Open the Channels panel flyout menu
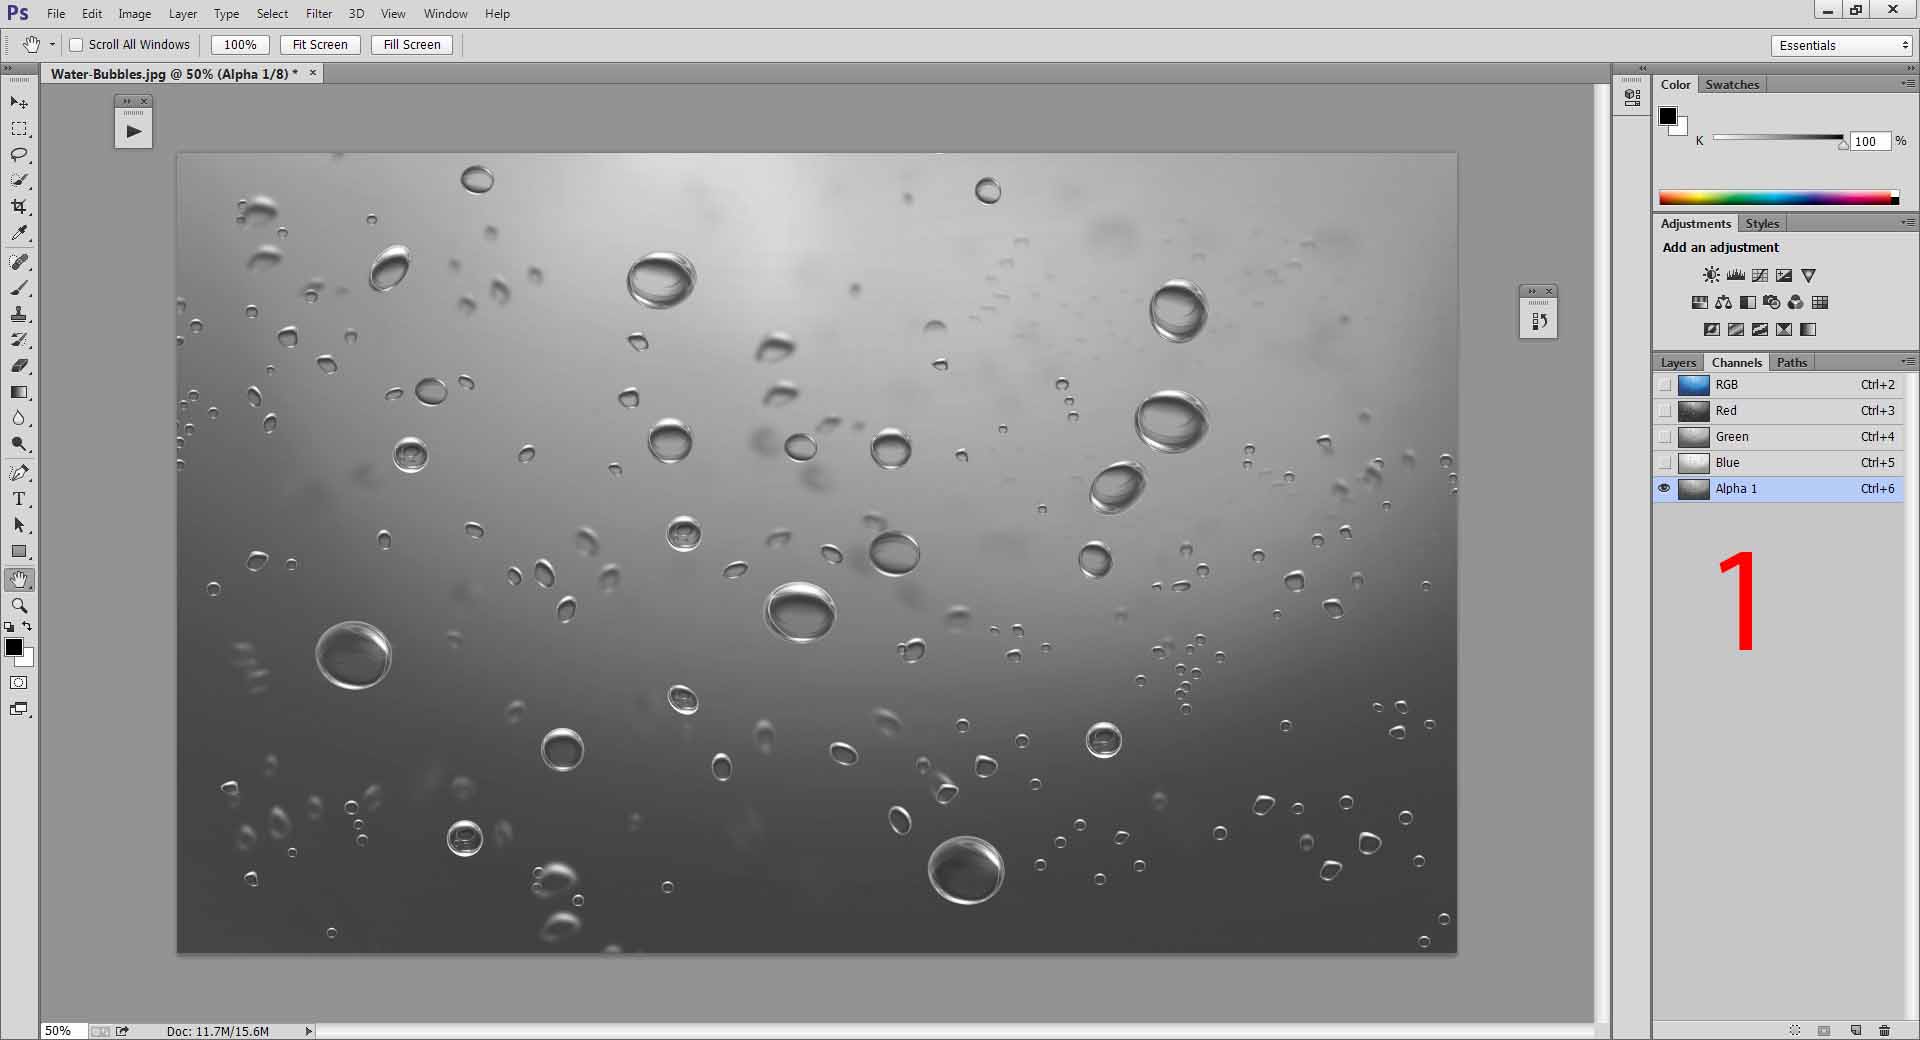The width and height of the screenshot is (1920, 1040). click(x=1908, y=362)
